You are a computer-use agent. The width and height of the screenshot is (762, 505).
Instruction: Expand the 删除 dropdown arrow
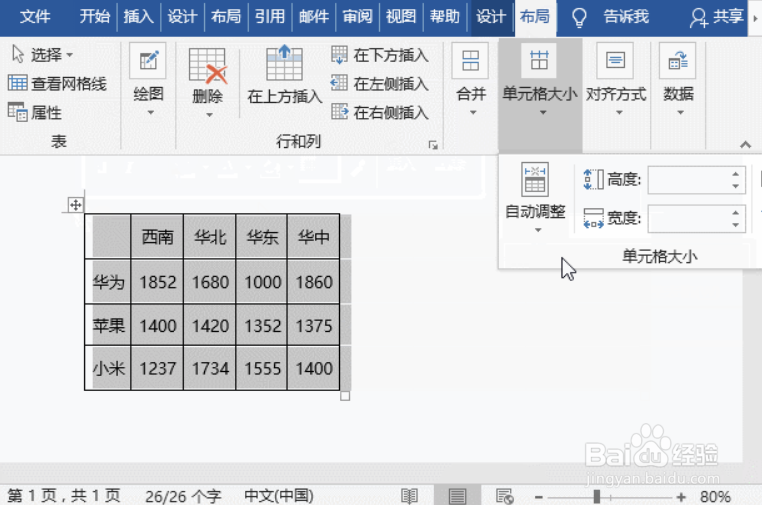pyautogui.click(x=209, y=115)
